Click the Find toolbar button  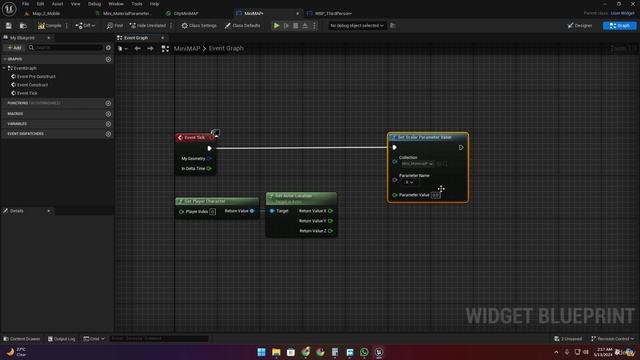(114, 25)
